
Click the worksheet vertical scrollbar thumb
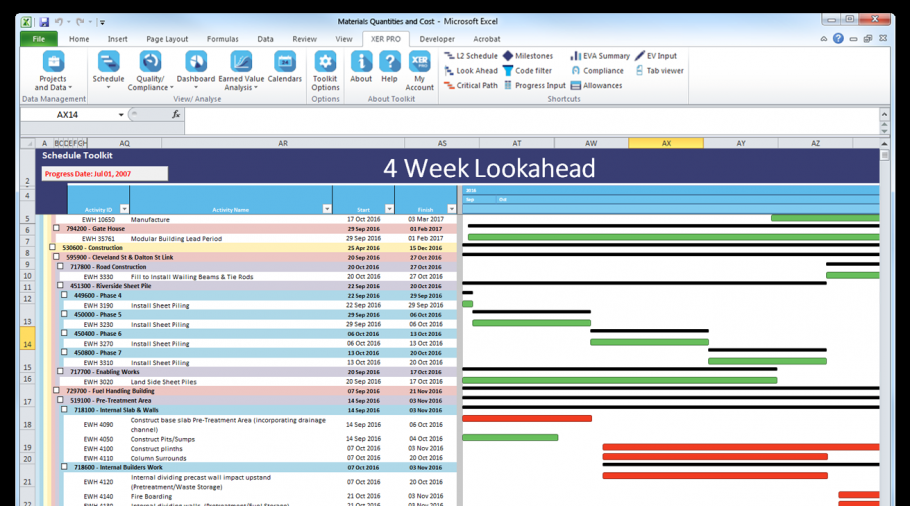[884, 155]
